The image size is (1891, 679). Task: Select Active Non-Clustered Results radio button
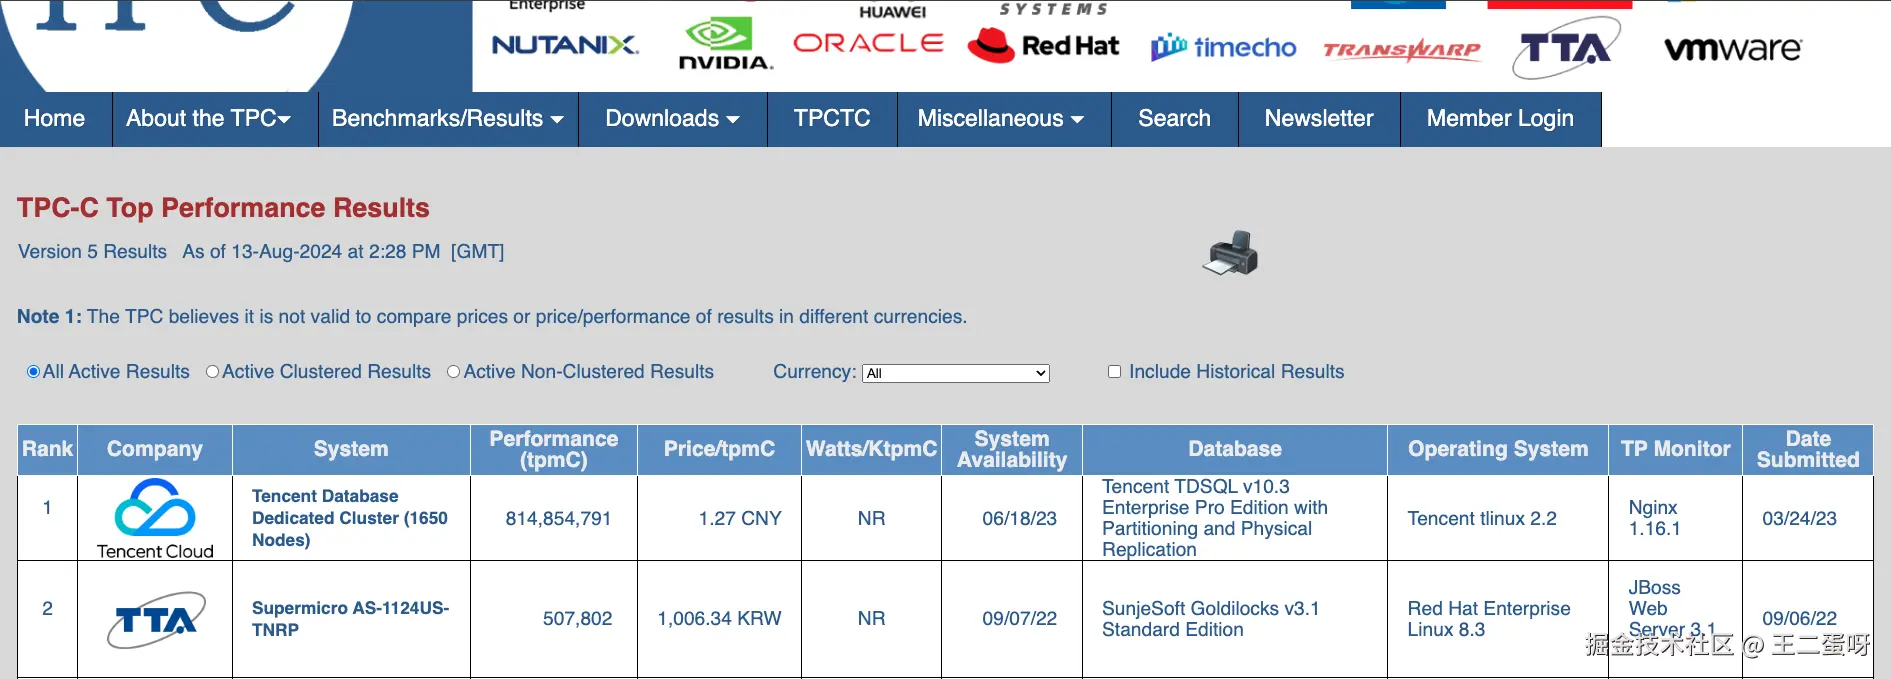(x=453, y=372)
